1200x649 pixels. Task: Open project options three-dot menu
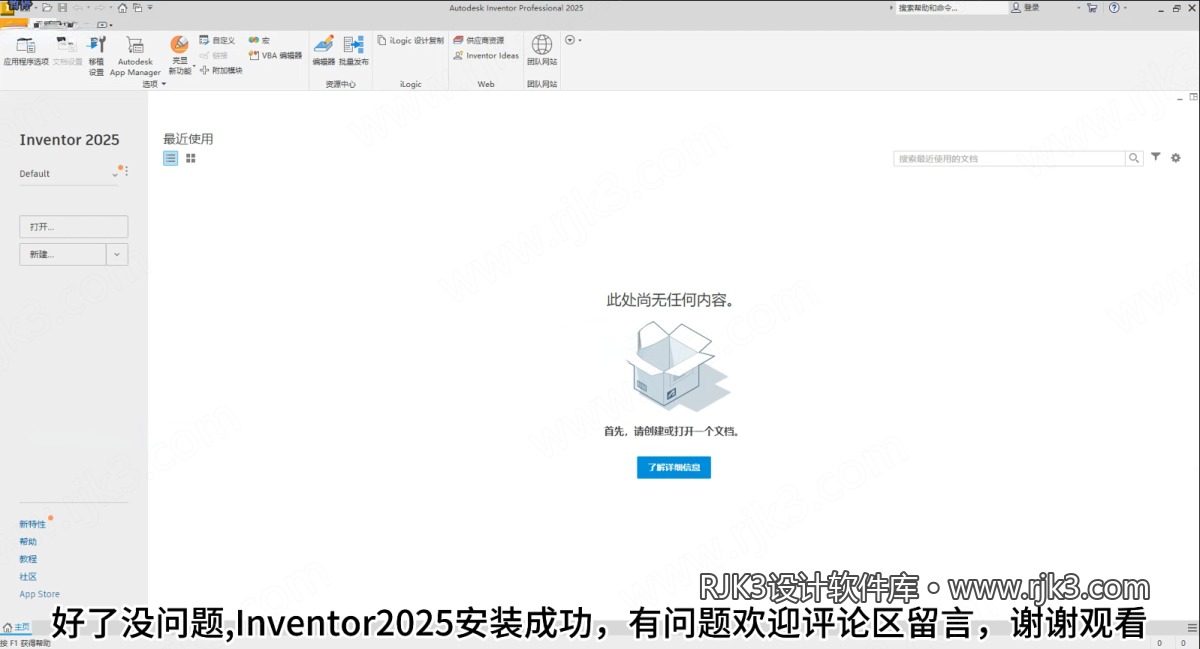126,172
